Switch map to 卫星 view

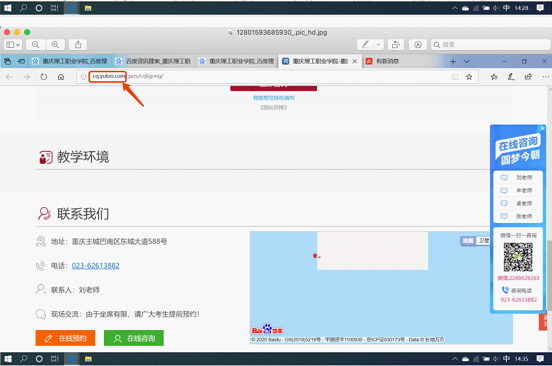pyautogui.click(x=483, y=241)
